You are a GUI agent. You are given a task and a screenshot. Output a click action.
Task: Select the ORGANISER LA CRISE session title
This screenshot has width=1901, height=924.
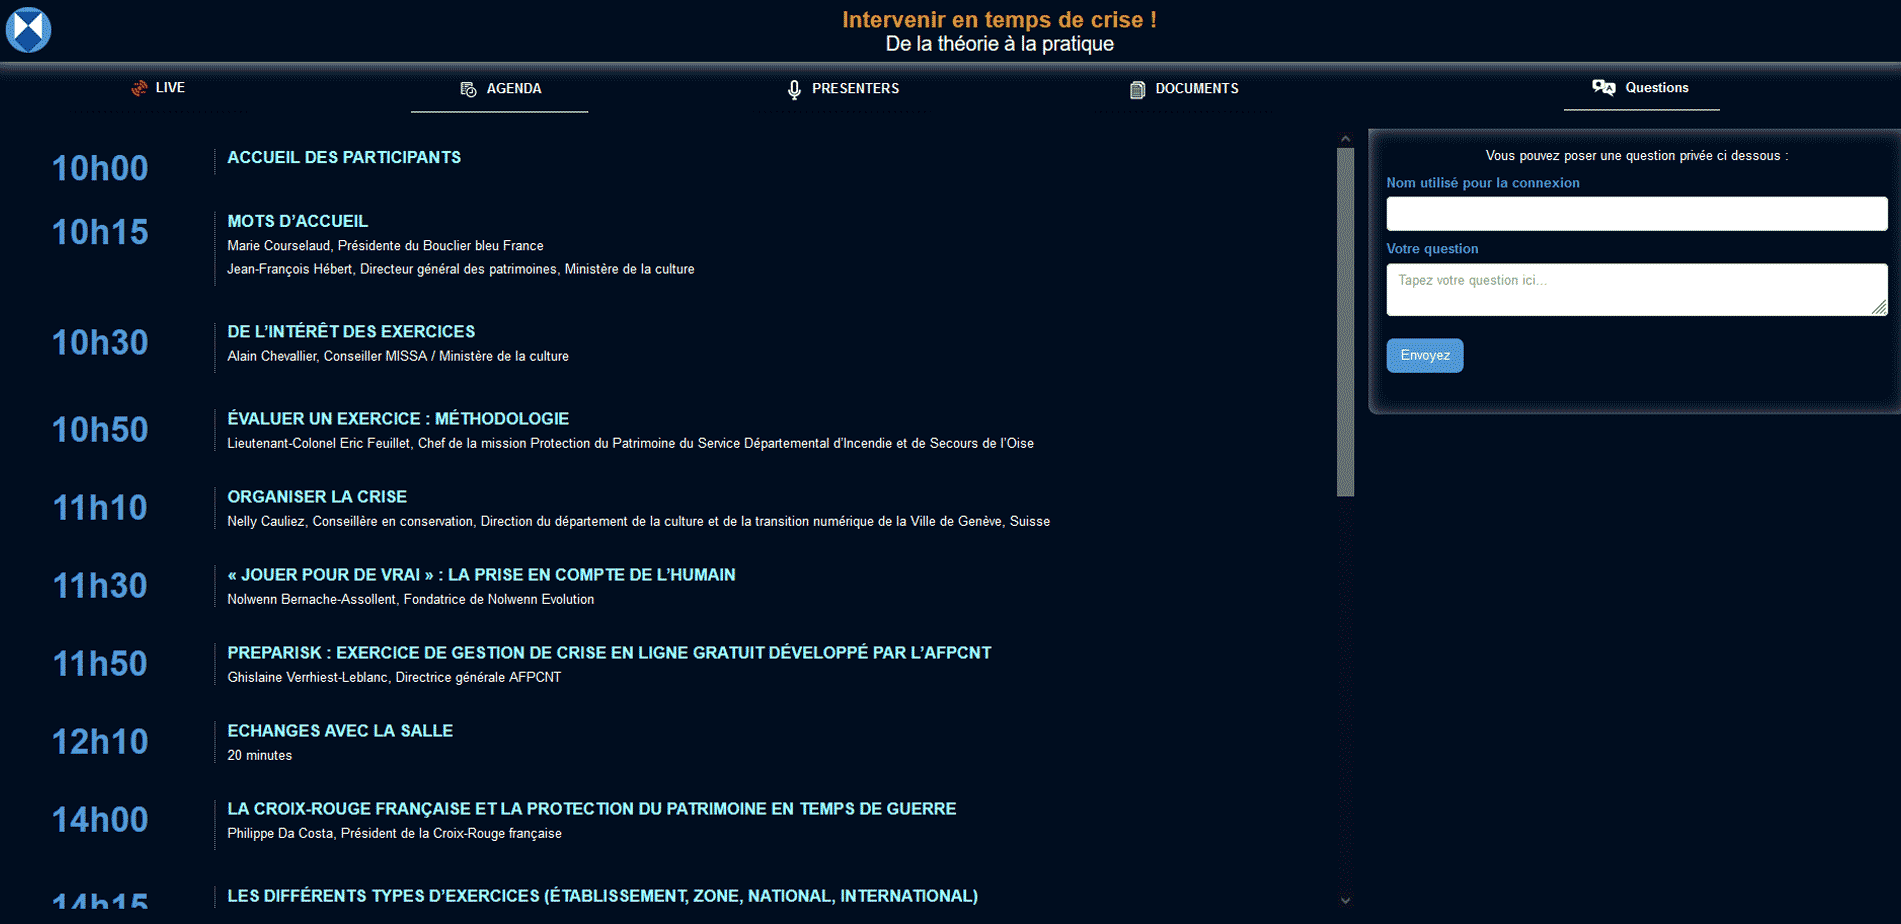point(317,497)
